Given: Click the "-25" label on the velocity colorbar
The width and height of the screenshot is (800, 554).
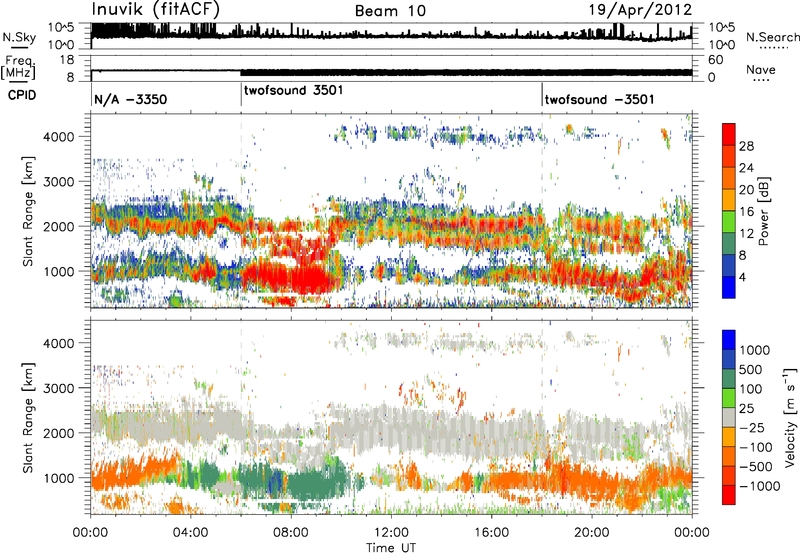Looking at the screenshot, I should 751,428.
